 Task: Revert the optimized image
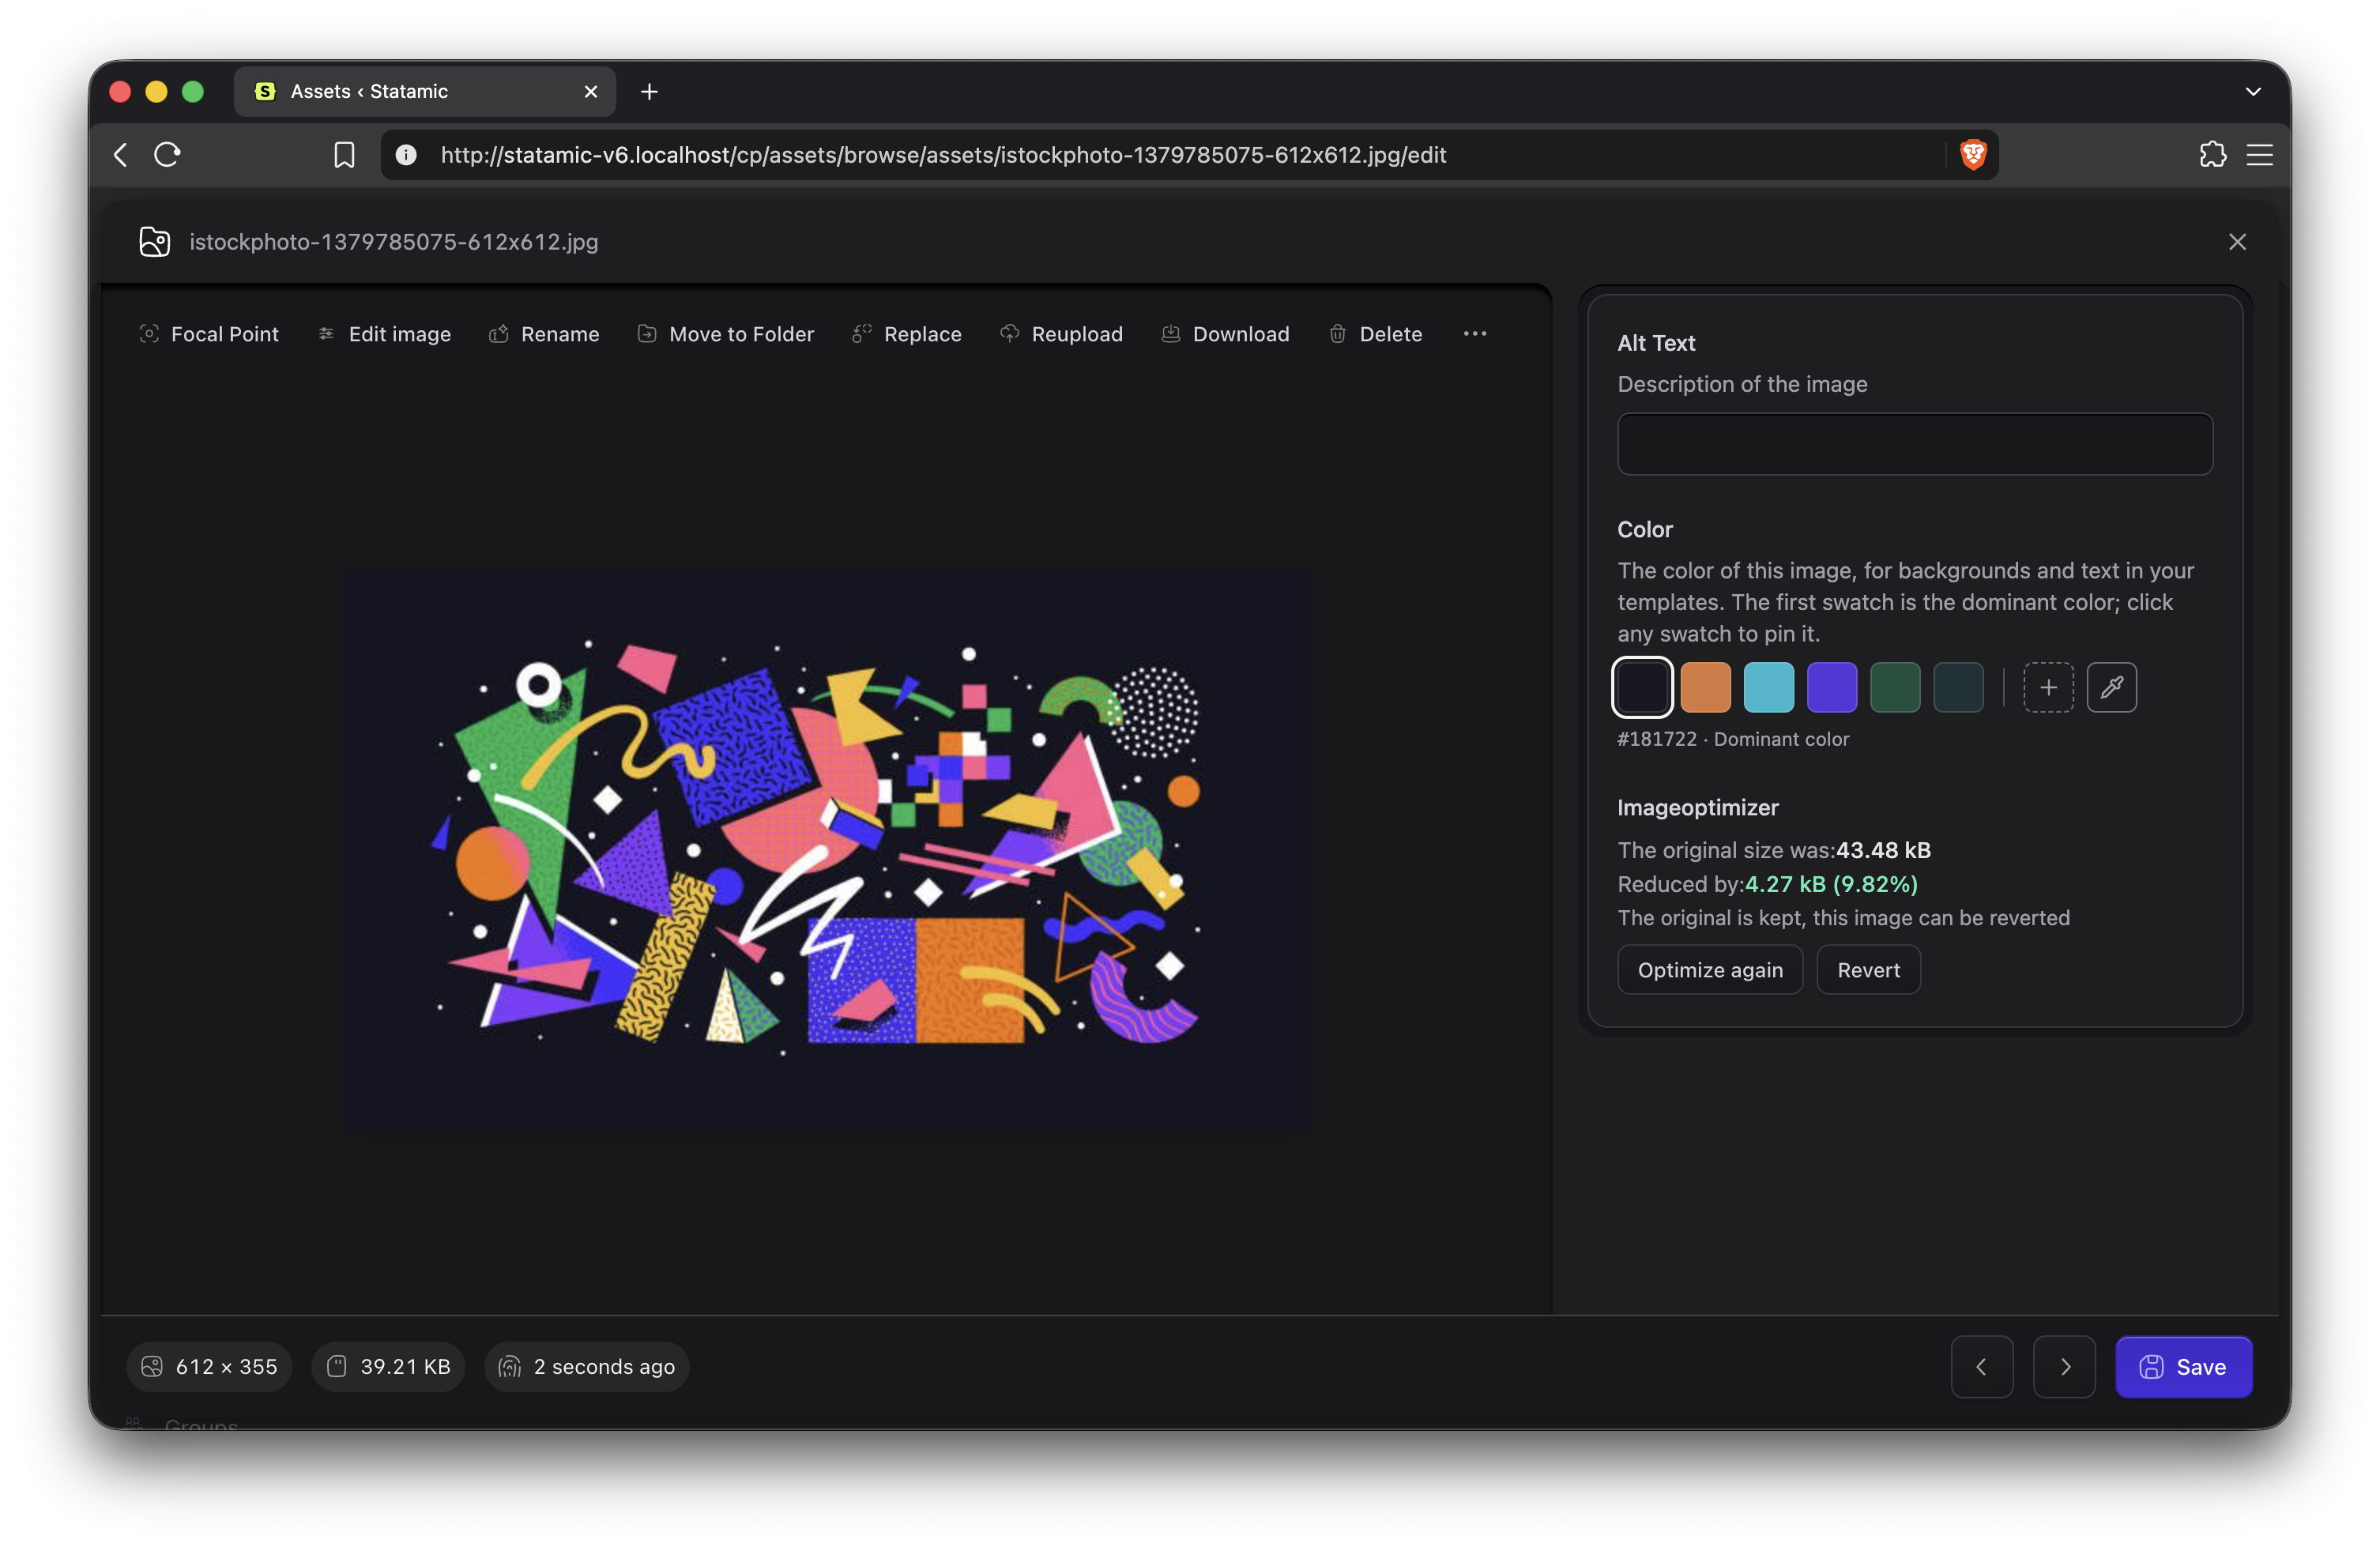pyautogui.click(x=1868, y=970)
